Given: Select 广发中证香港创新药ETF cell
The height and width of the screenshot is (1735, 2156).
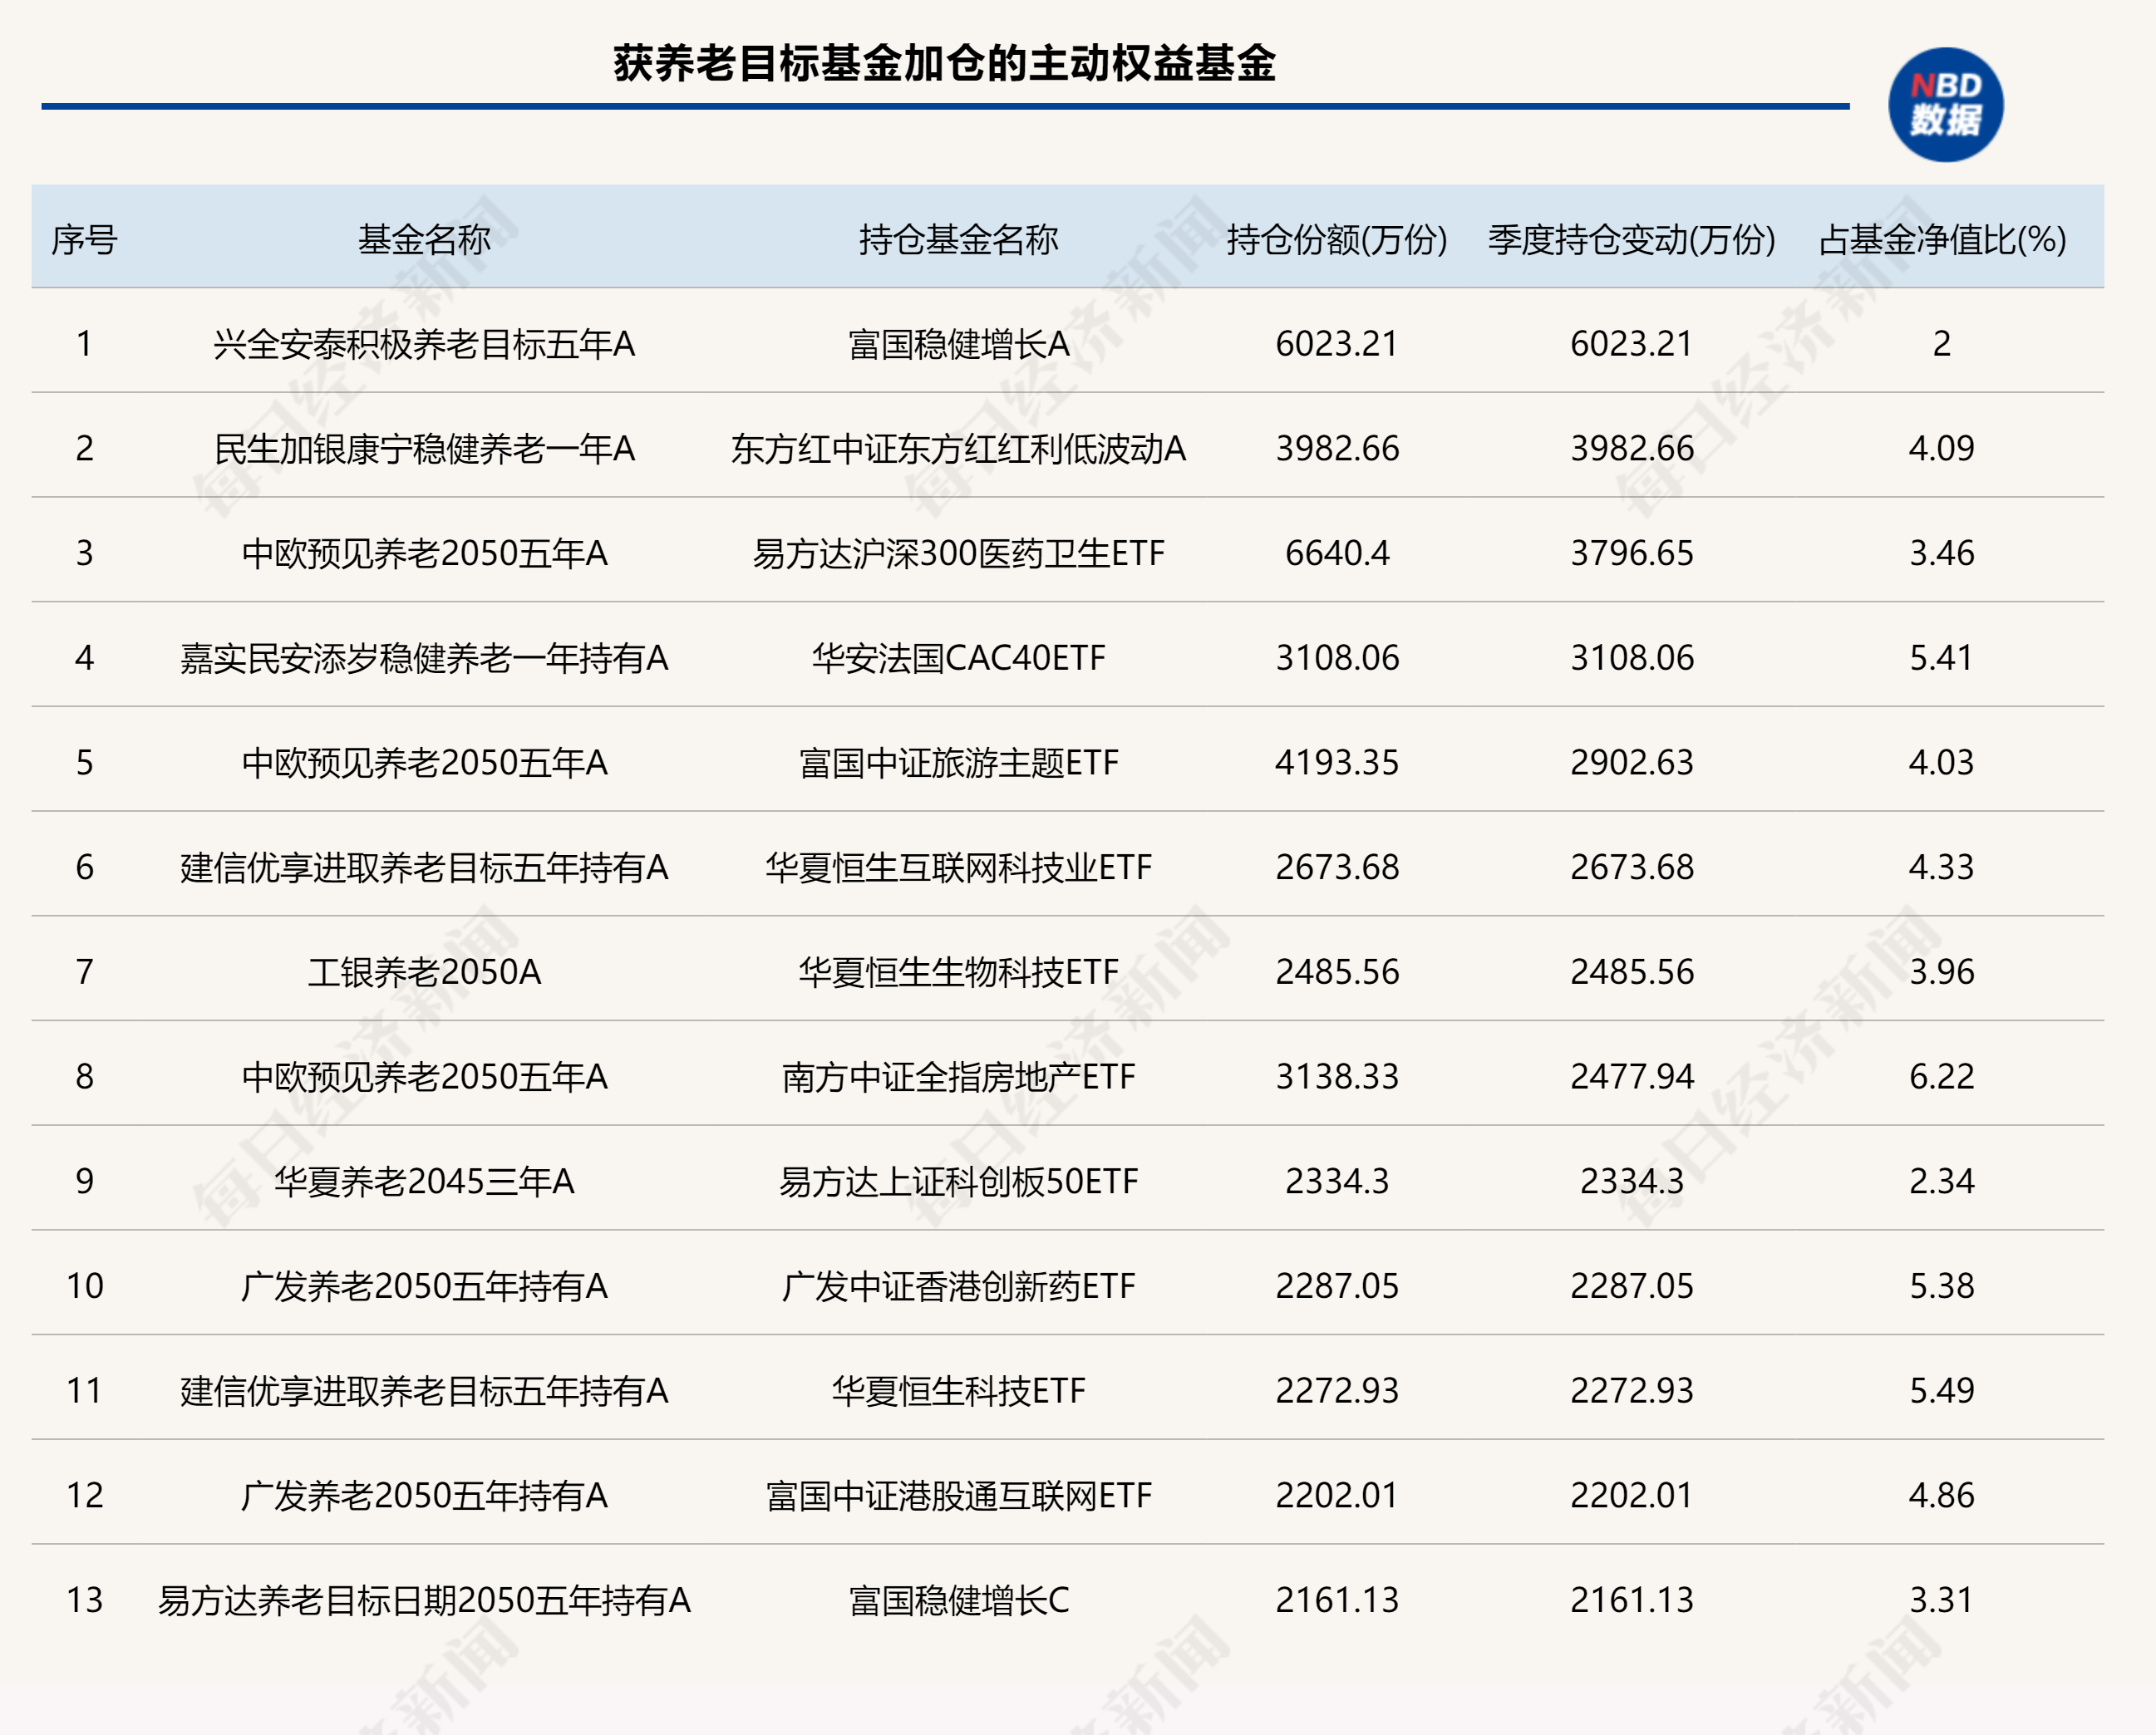Looking at the screenshot, I should [958, 1286].
